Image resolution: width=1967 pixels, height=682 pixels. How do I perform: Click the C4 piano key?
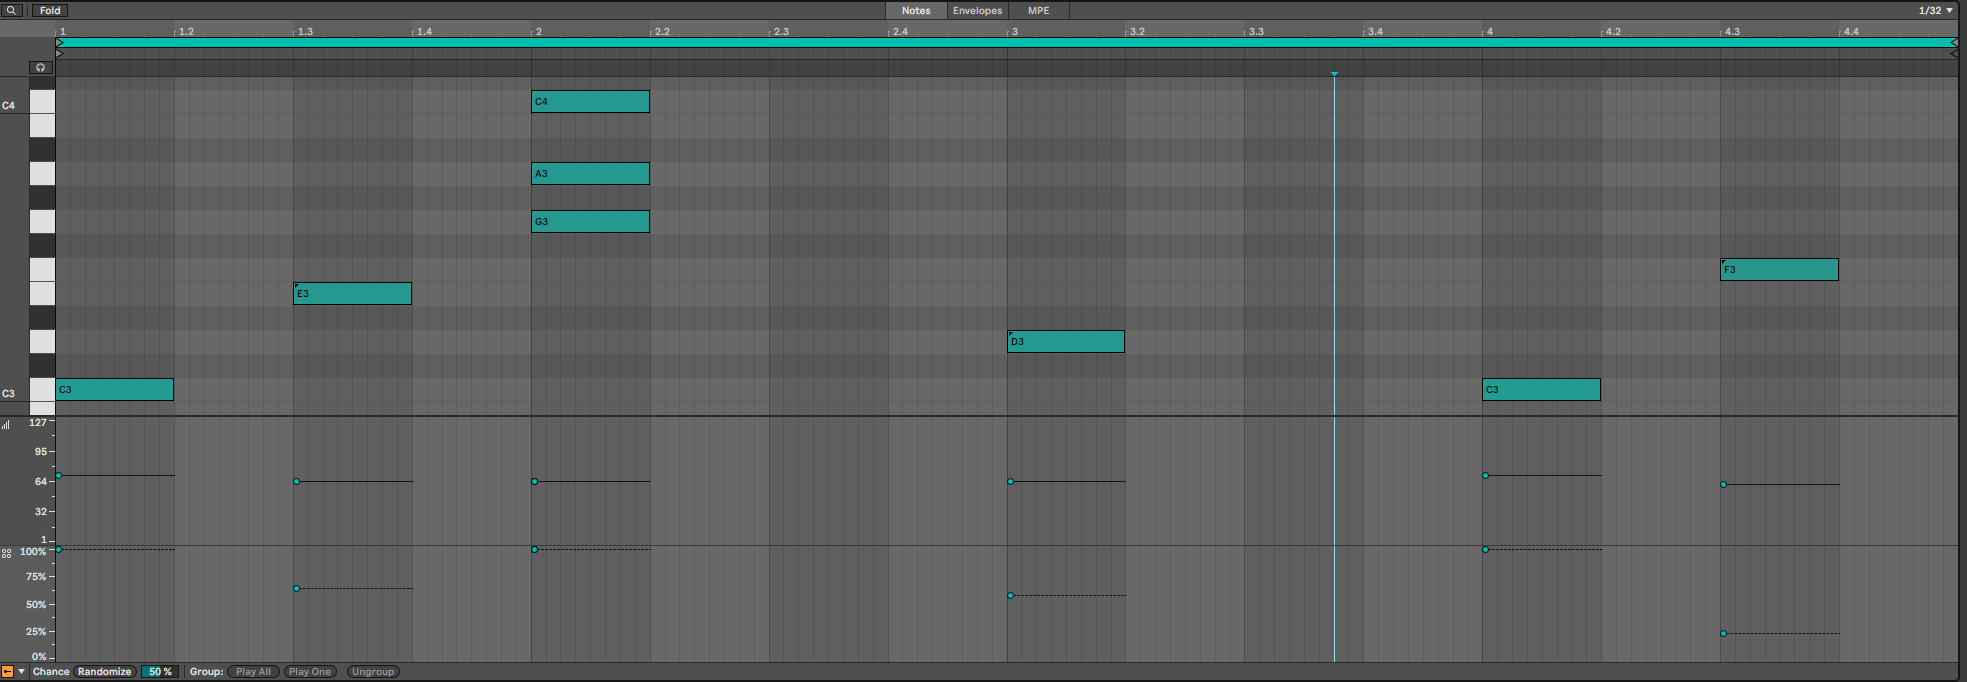[x=42, y=102]
